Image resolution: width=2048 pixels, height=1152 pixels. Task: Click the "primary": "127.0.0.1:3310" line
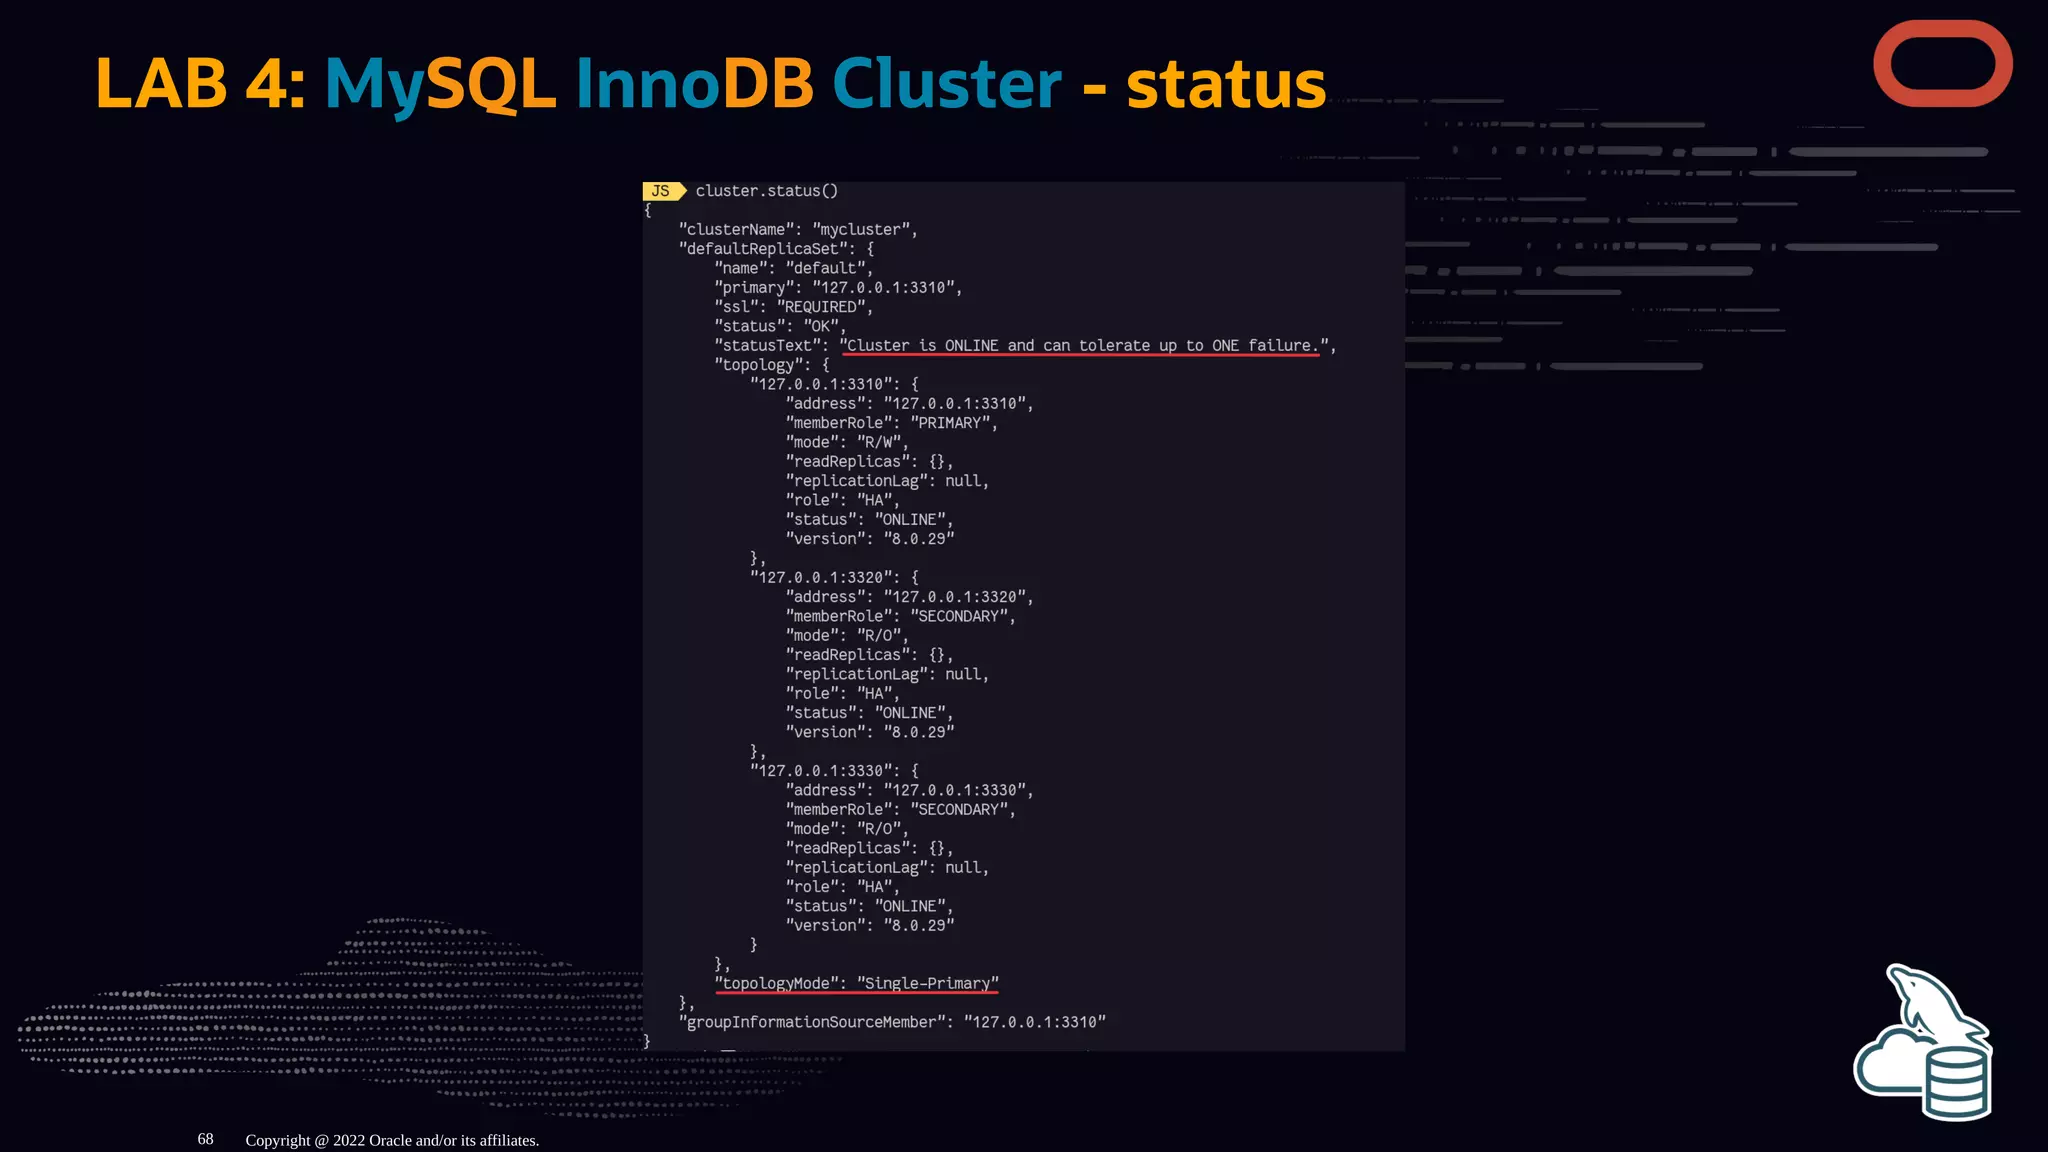(x=838, y=288)
